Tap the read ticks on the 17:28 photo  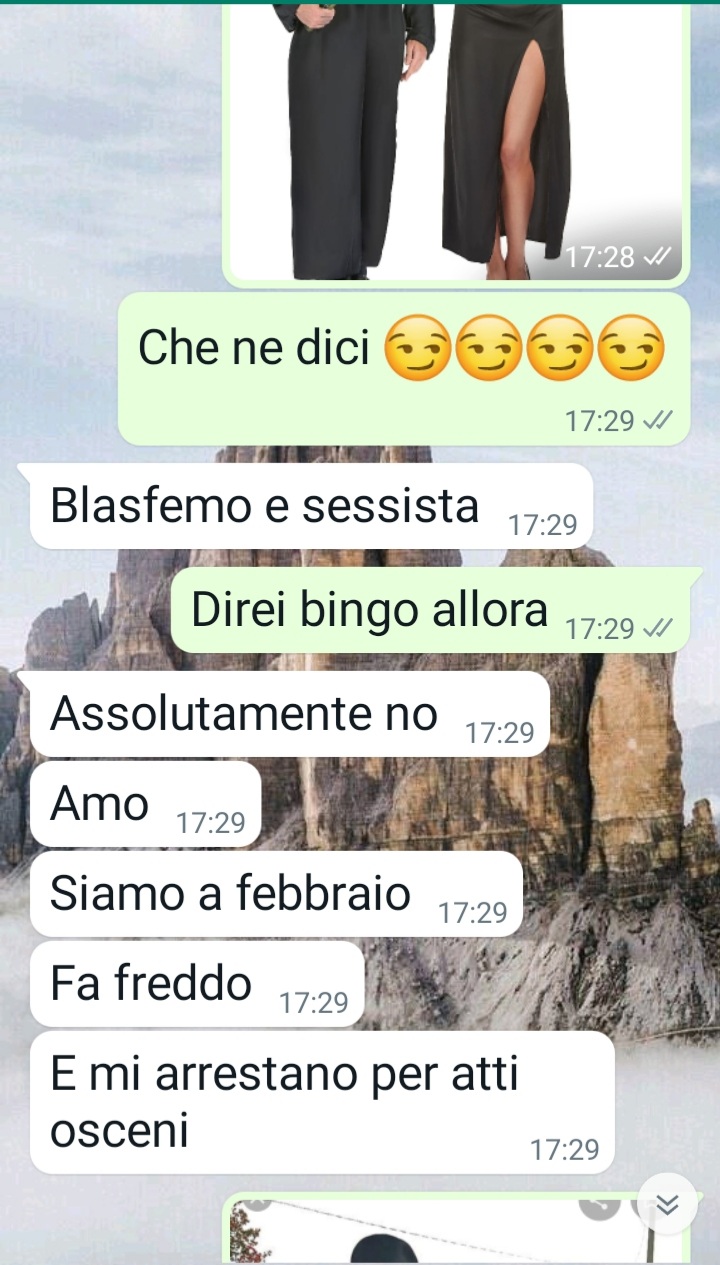[x=656, y=257]
